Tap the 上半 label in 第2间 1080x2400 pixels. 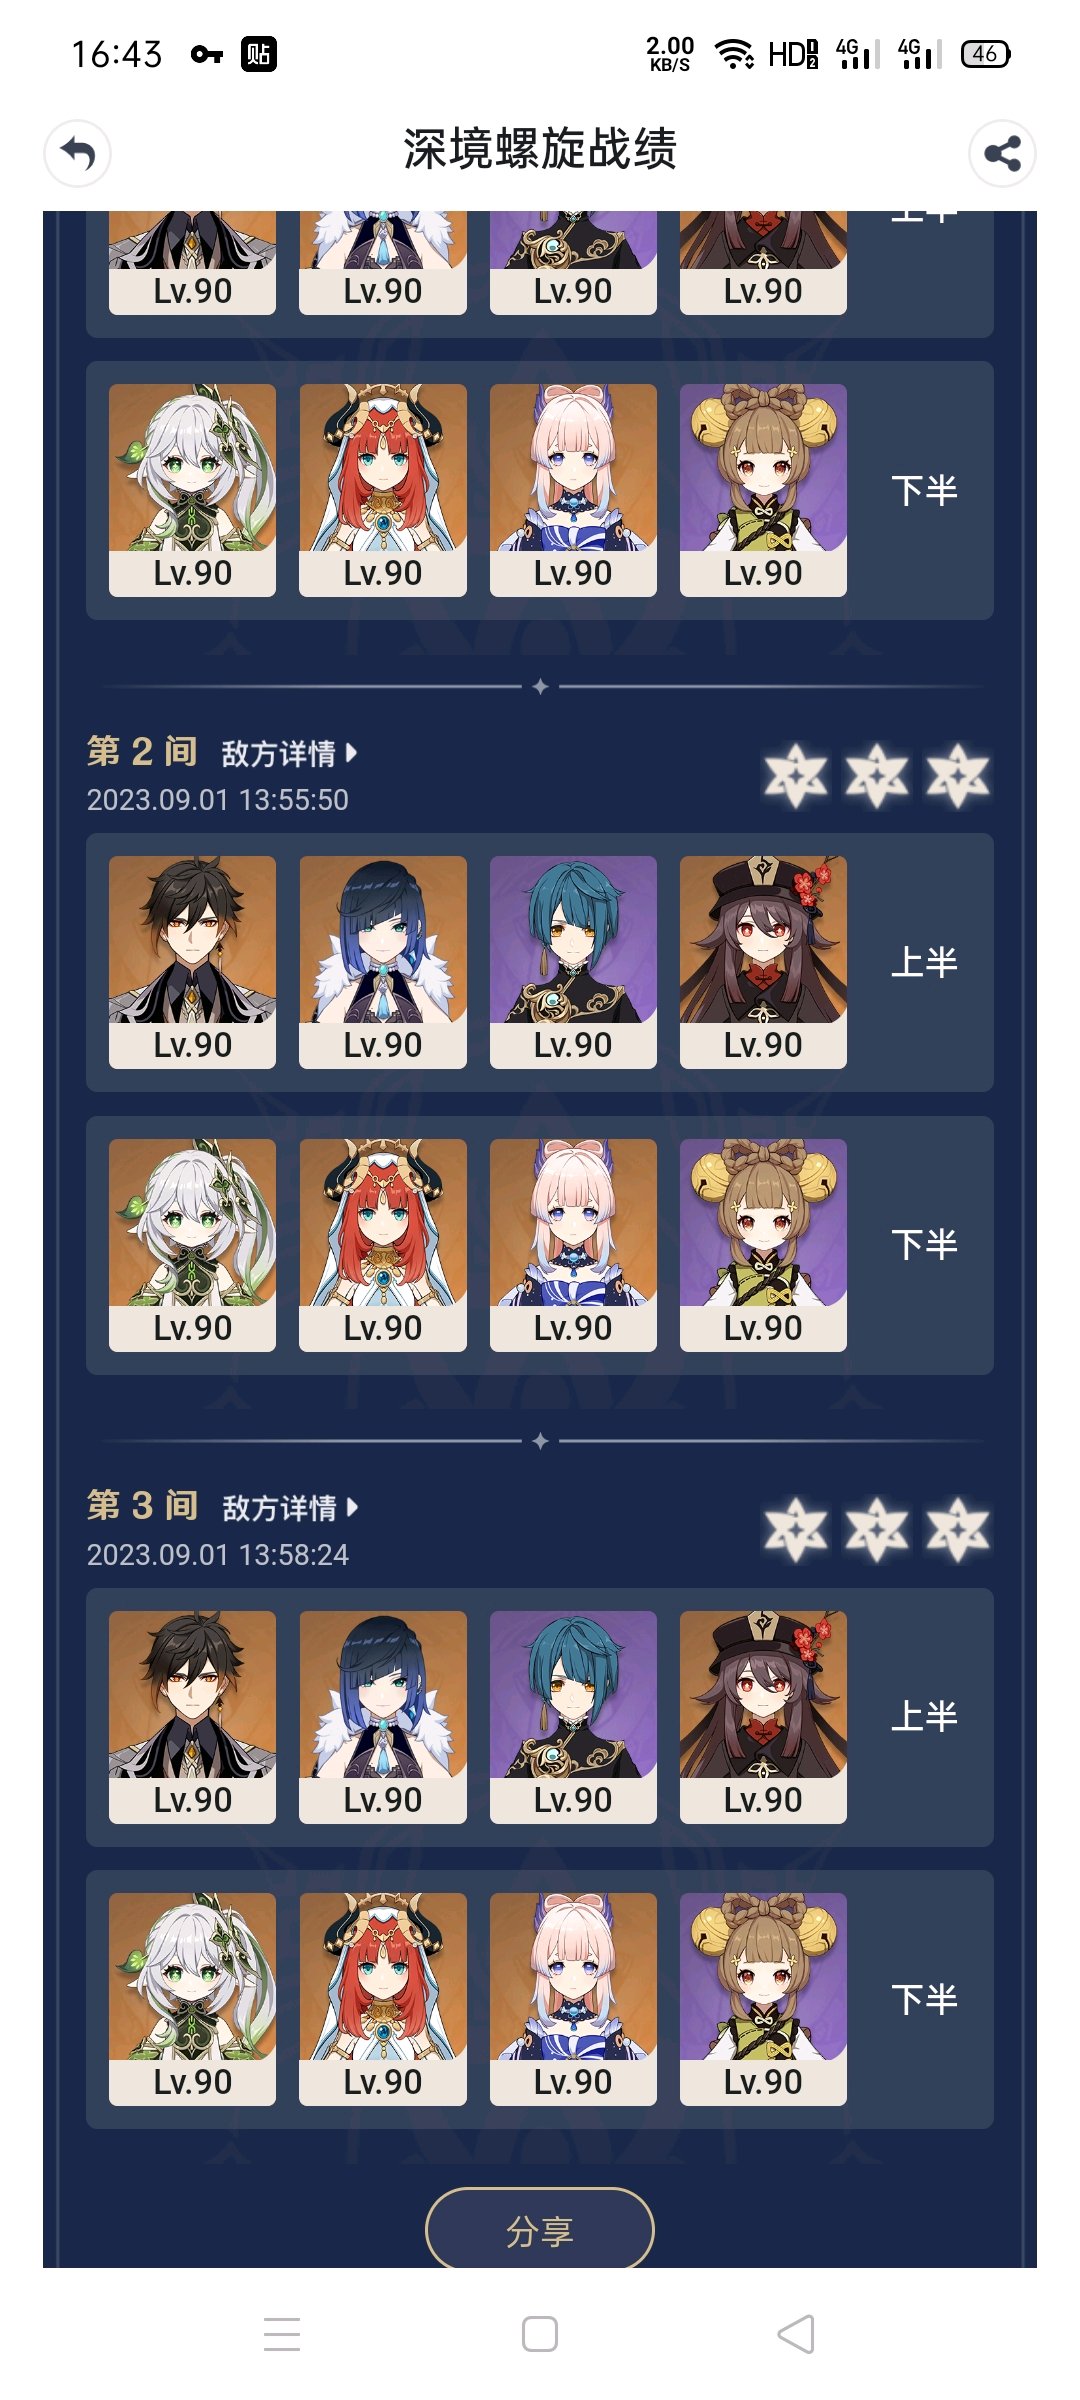[924, 962]
